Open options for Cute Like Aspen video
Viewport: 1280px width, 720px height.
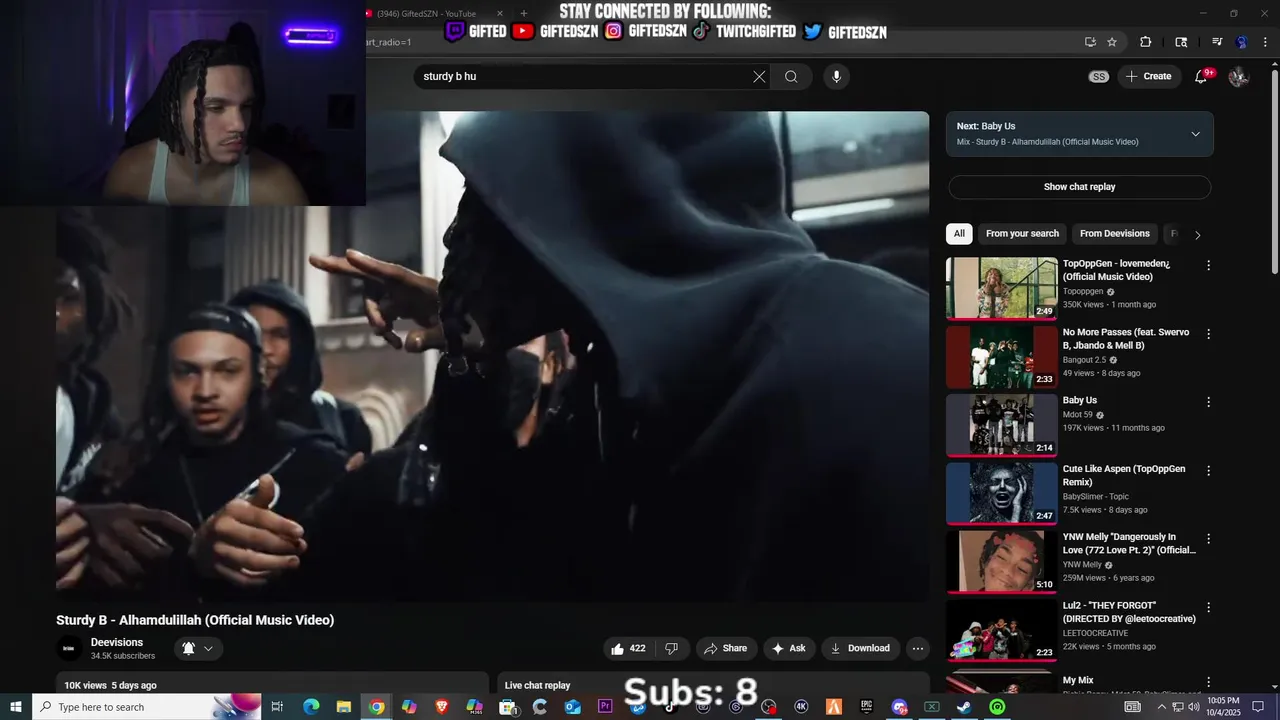point(1208,470)
